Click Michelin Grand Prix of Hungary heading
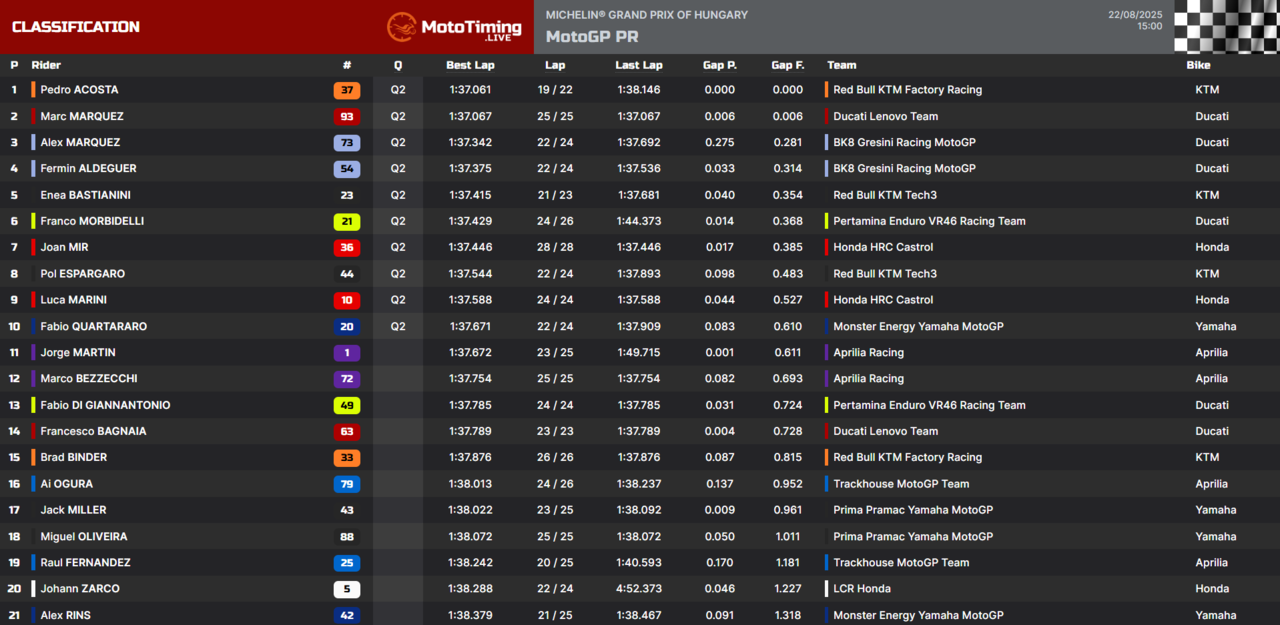 click(x=647, y=15)
